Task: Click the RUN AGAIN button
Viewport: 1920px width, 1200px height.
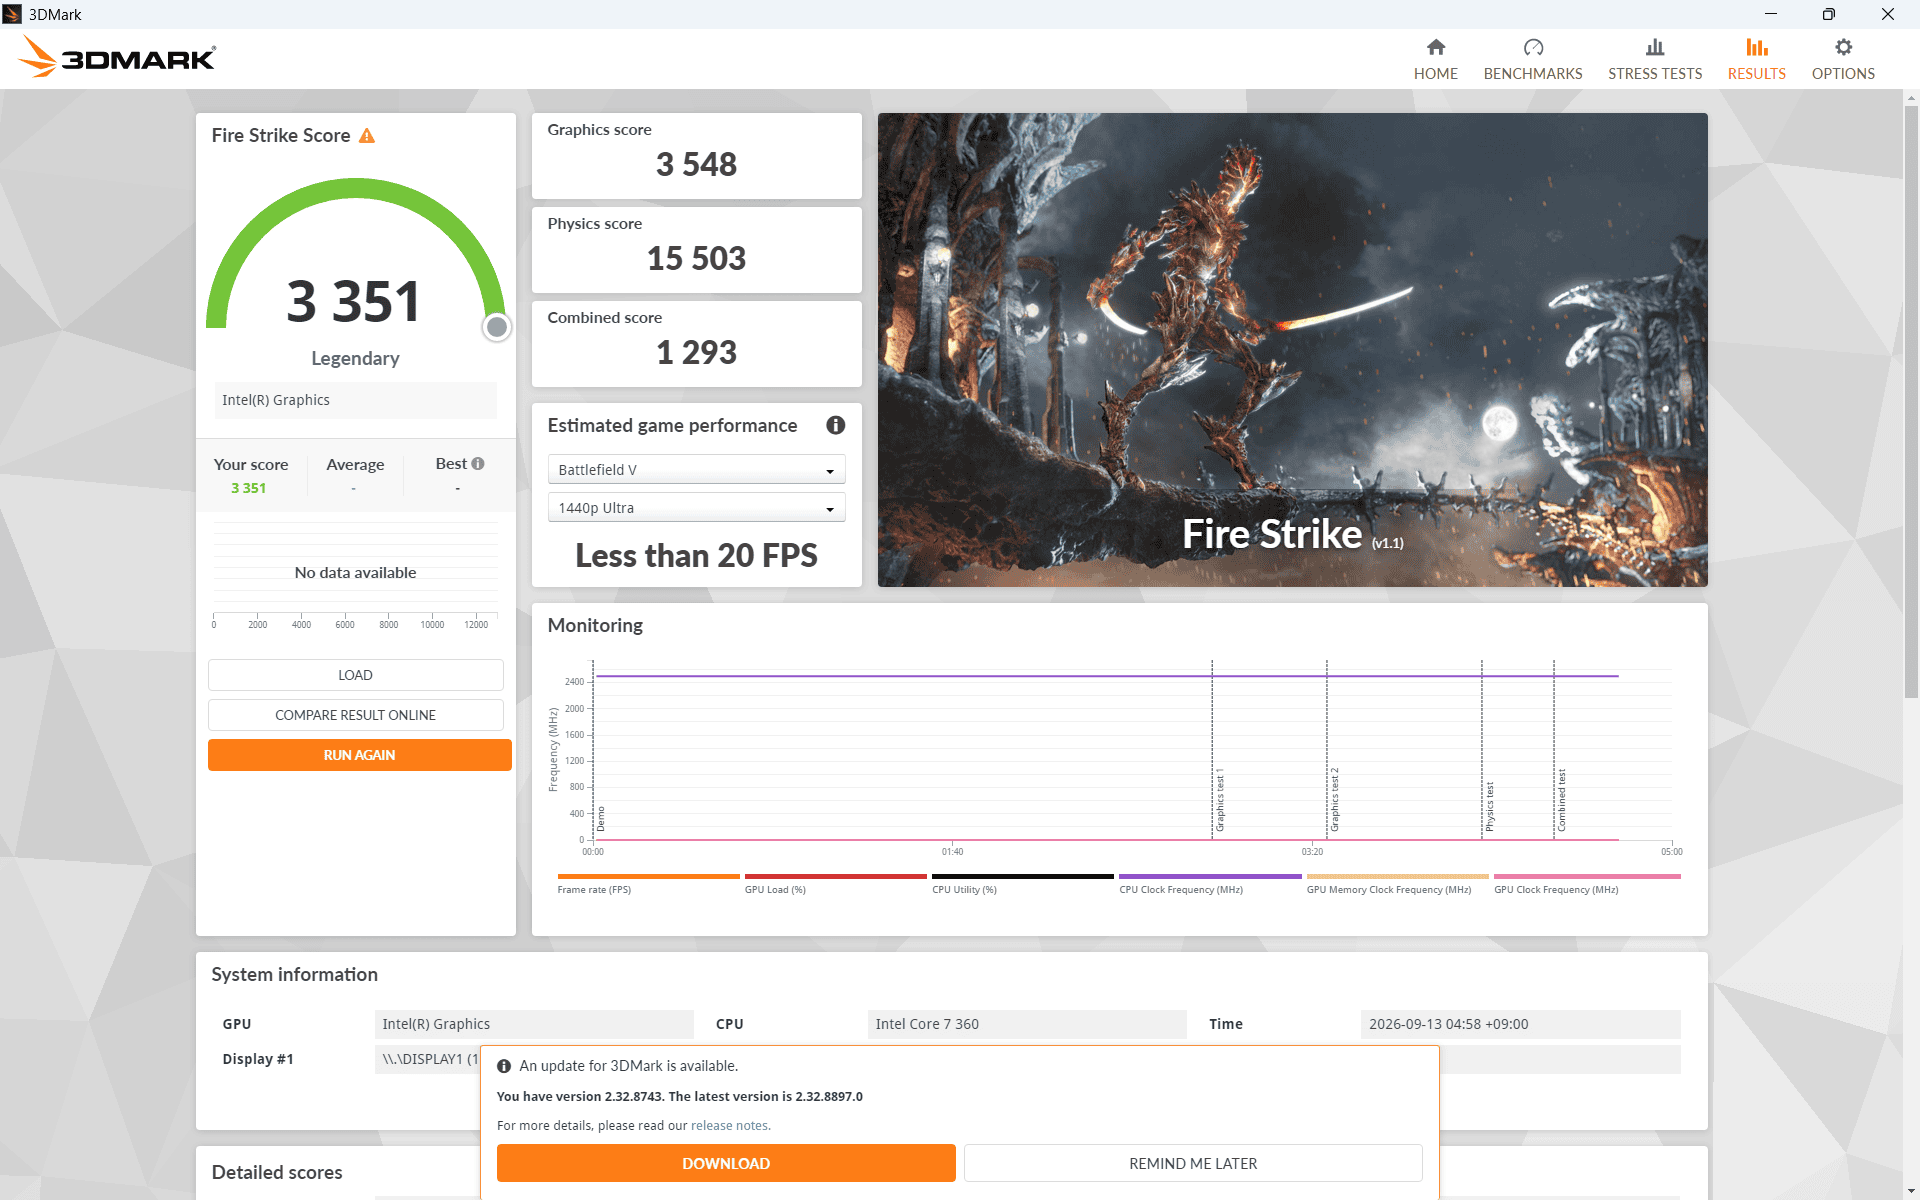Action: pyautogui.click(x=359, y=755)
